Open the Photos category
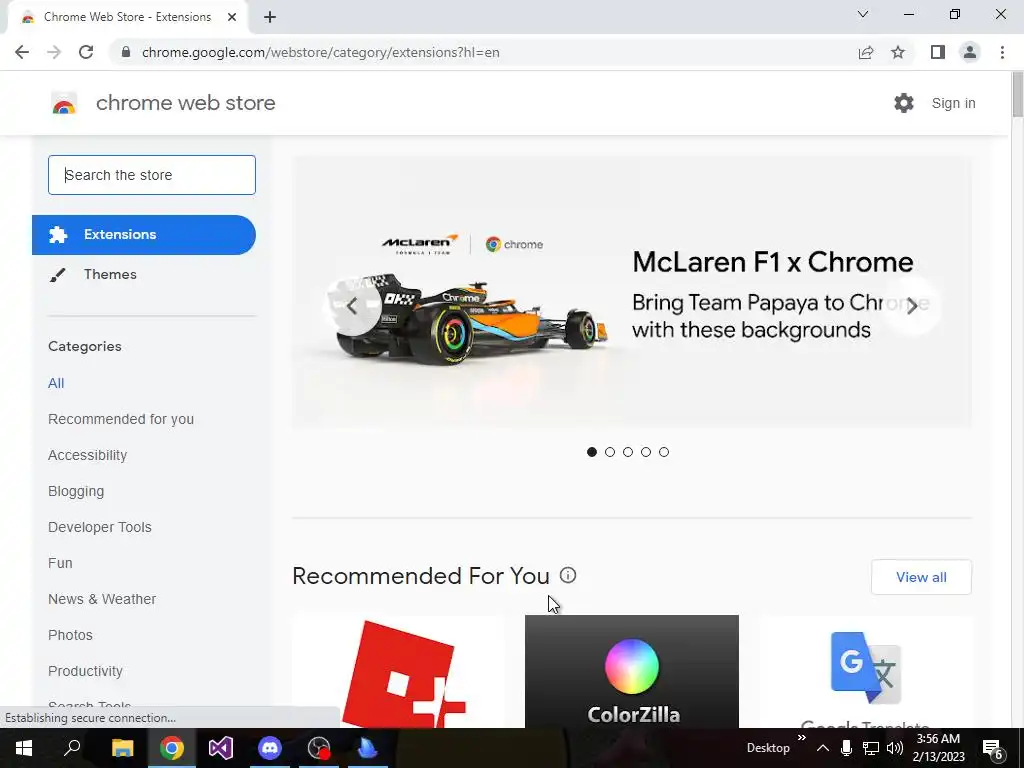The height and width of the screenshot is (768, 1024). pos(71,635)
